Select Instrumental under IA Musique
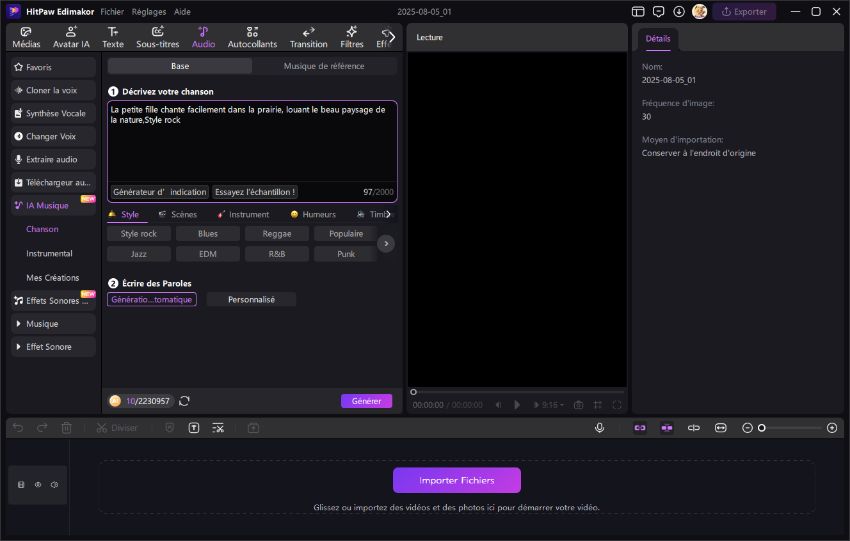Viewport: 850px width, 541px height. (x=49, y=254)
